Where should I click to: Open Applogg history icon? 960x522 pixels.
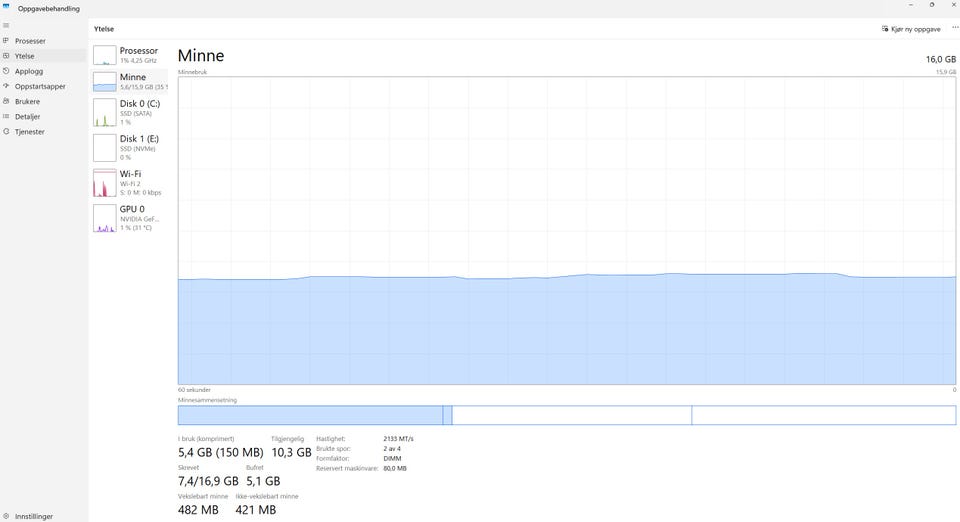pyautogui.click(x=6, y=71)
